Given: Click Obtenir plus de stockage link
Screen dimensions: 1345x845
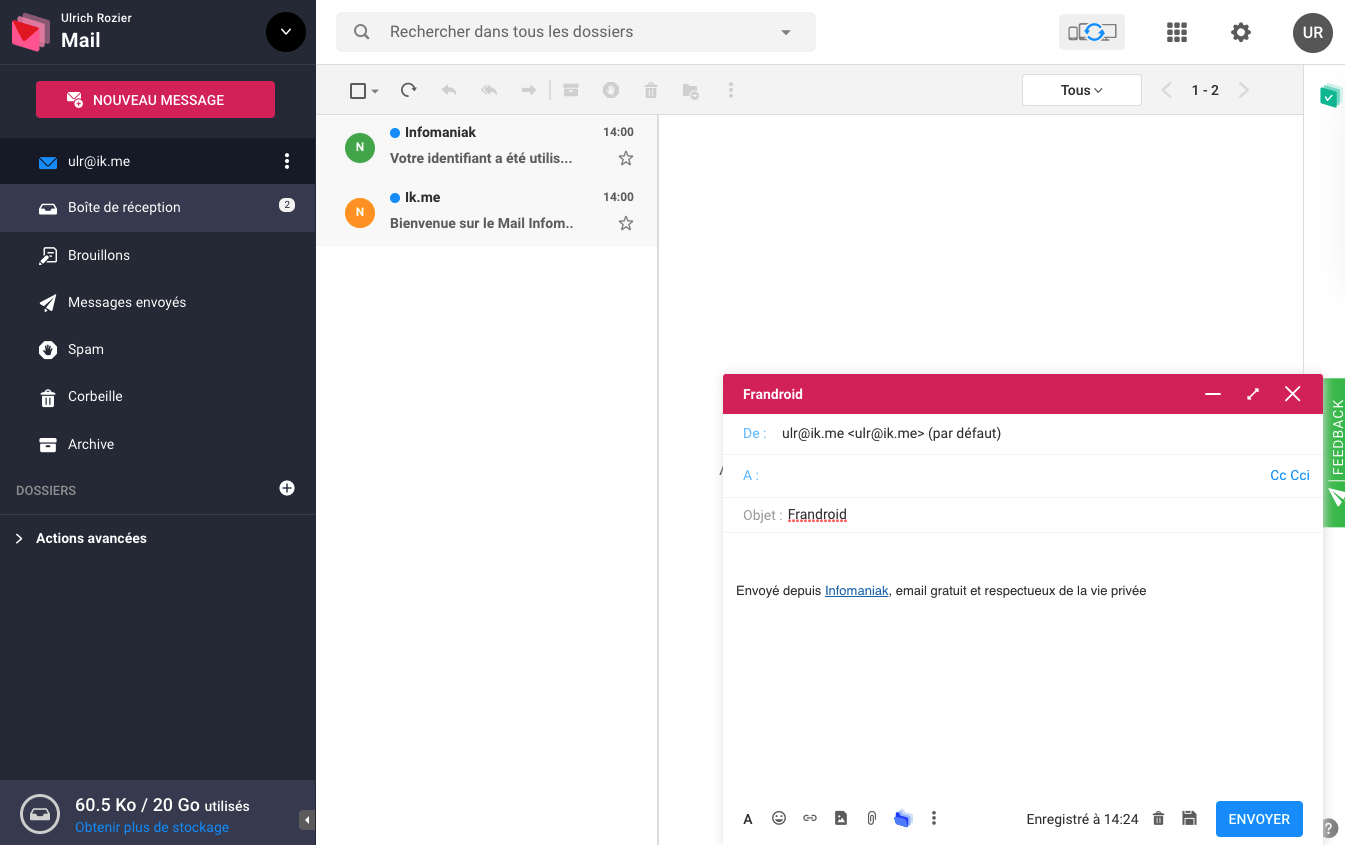Looking at the screenshot, I should click(152, 827).
